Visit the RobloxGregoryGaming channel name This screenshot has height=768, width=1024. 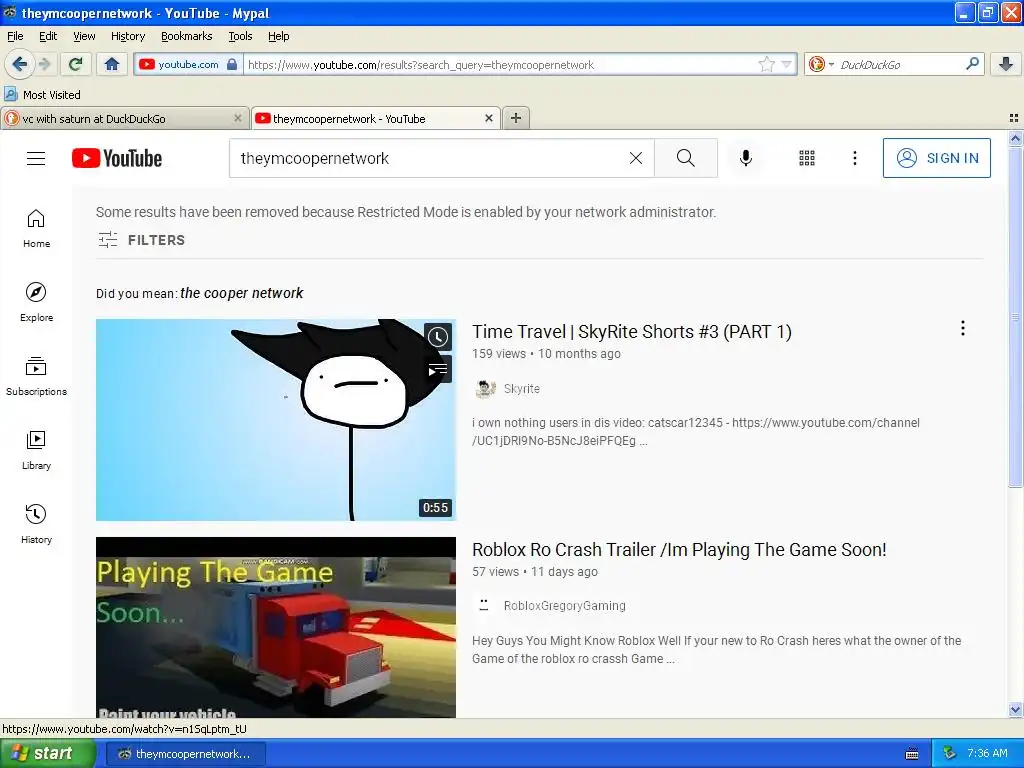[x=564, y=606]
